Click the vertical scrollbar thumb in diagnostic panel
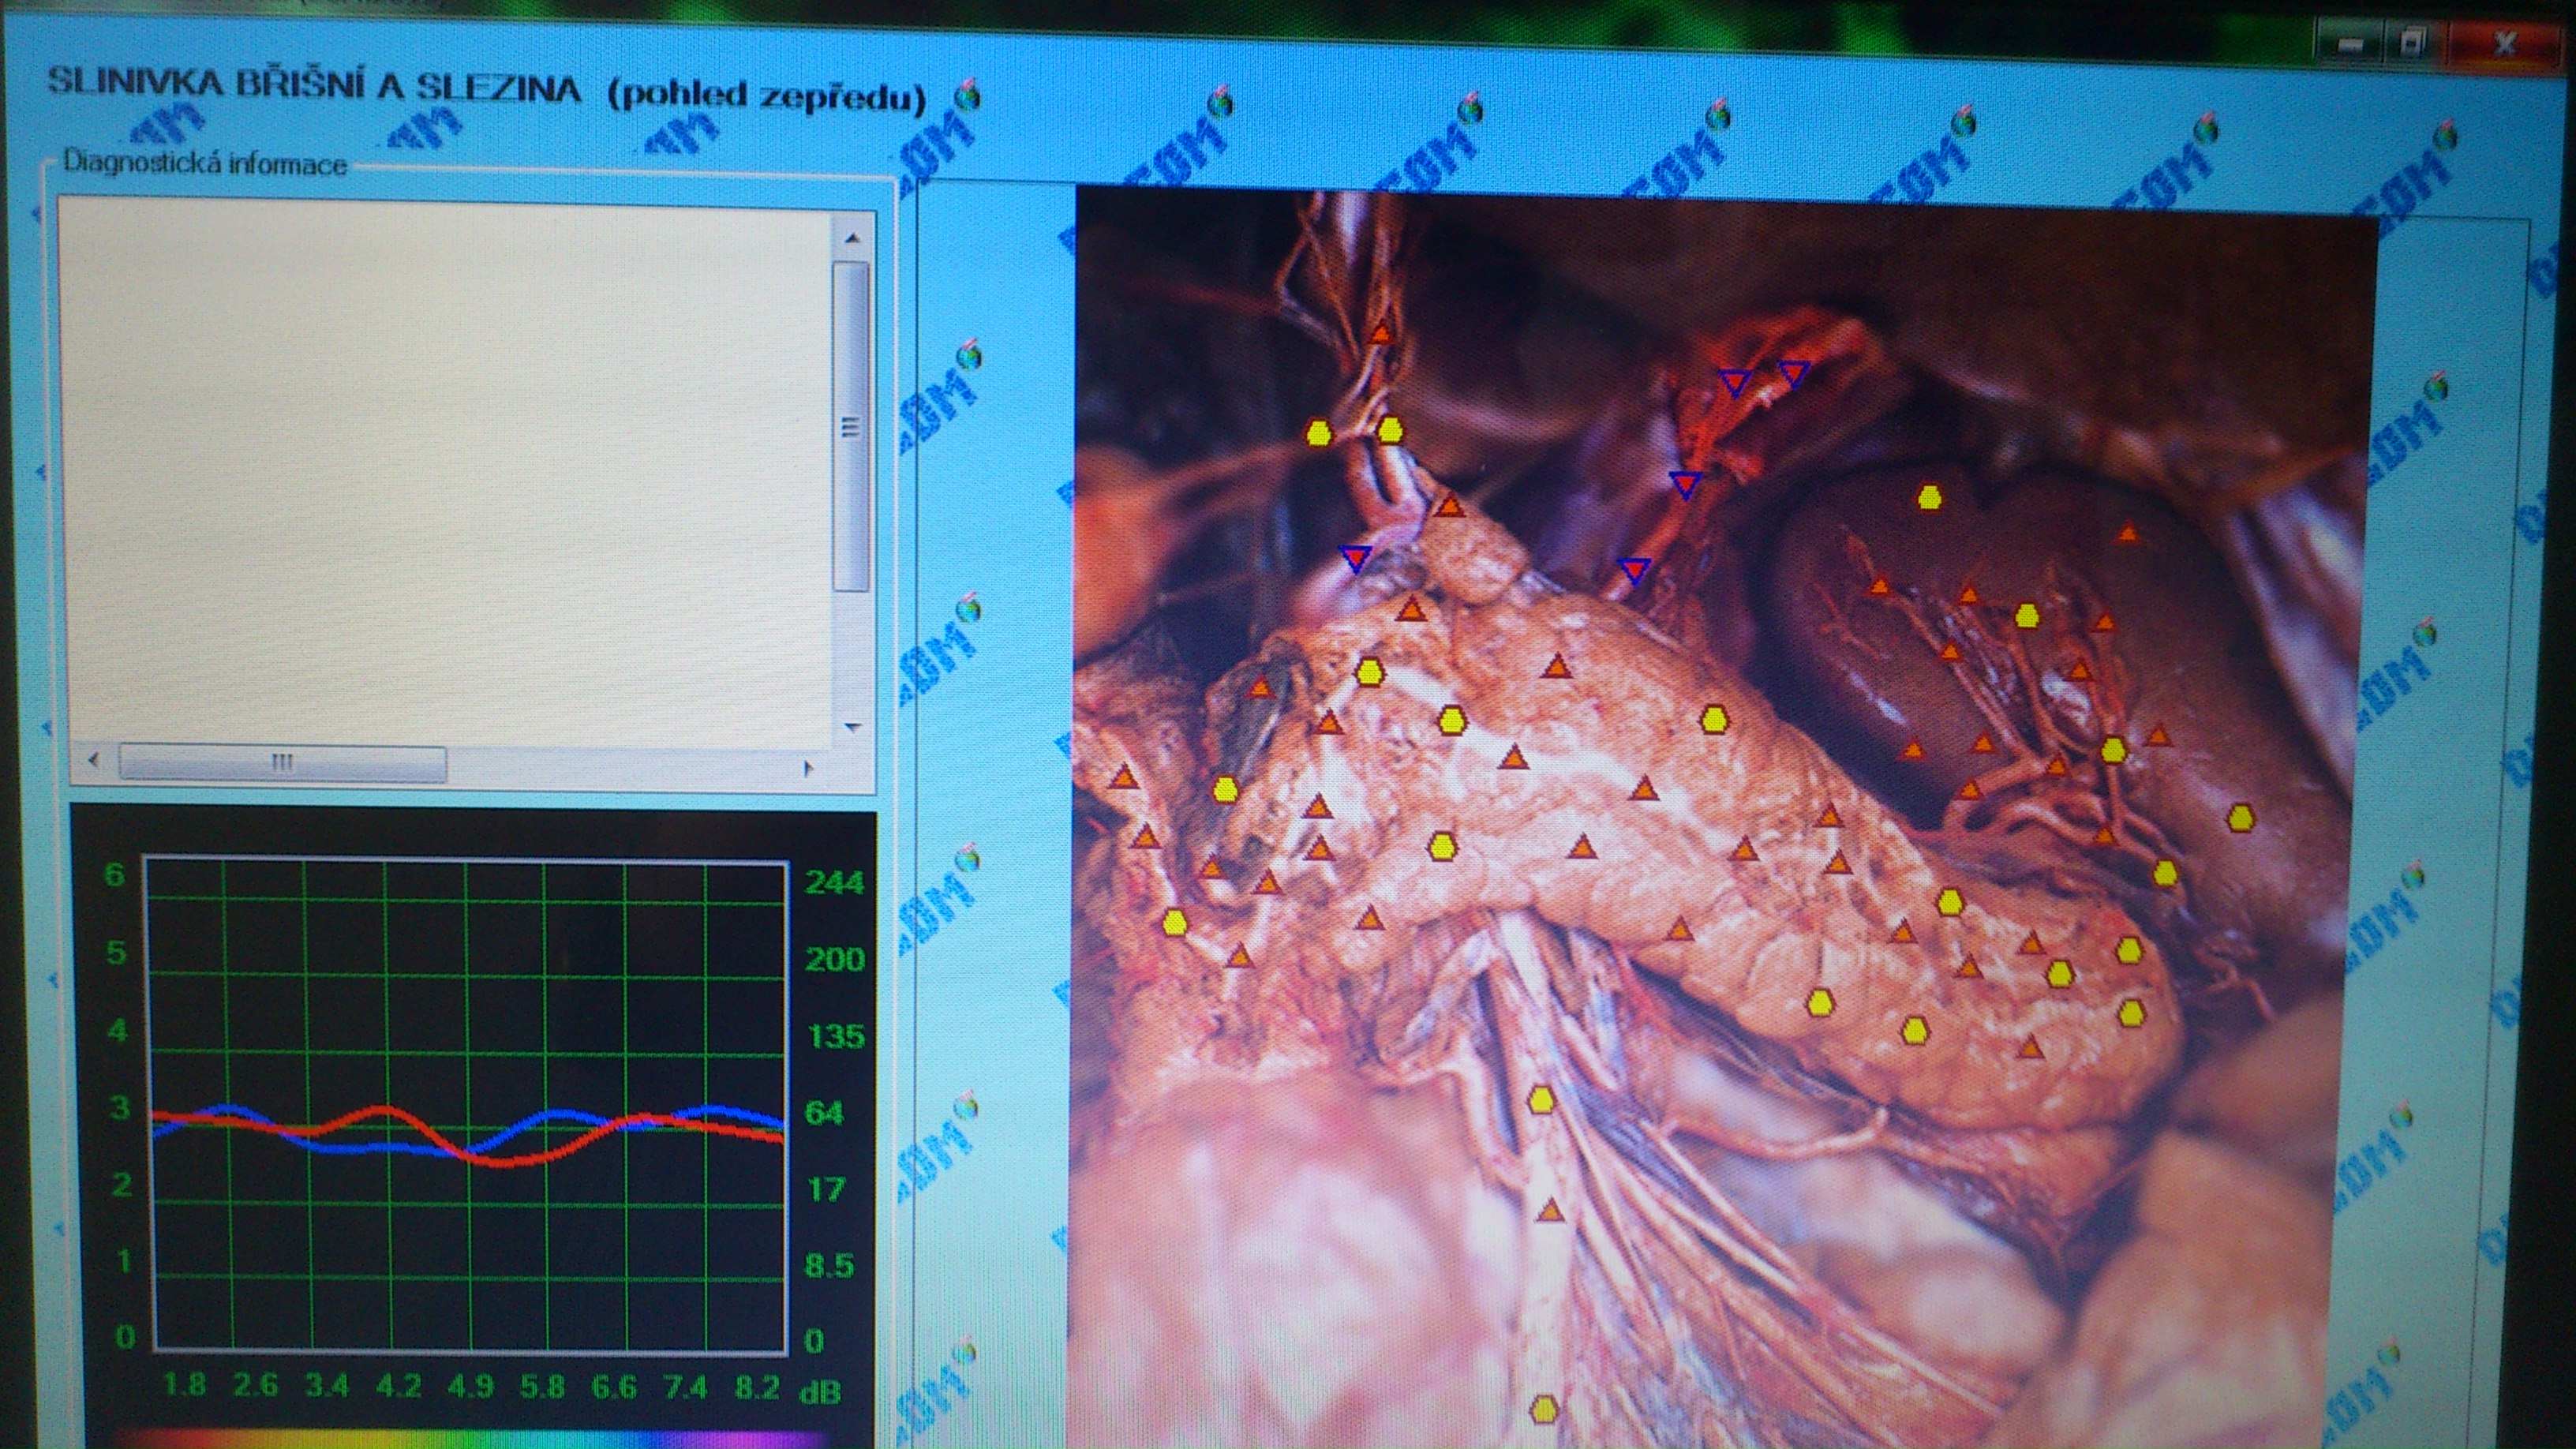Screen dimensions: 2576x1449 [x=851, y=426]
